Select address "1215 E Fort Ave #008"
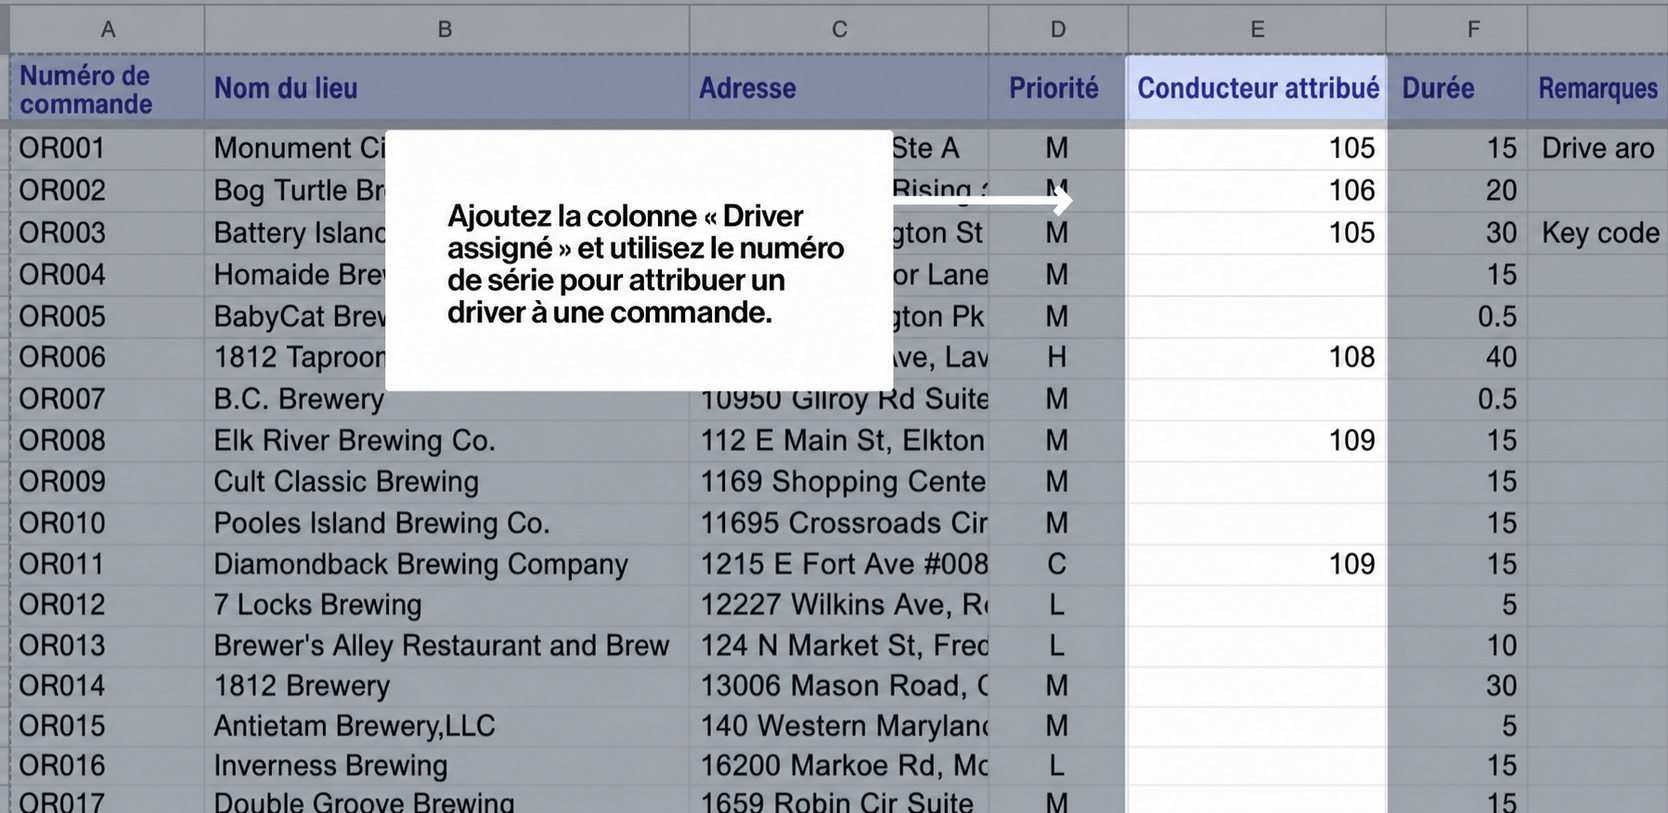 click(x=839, y=564)
